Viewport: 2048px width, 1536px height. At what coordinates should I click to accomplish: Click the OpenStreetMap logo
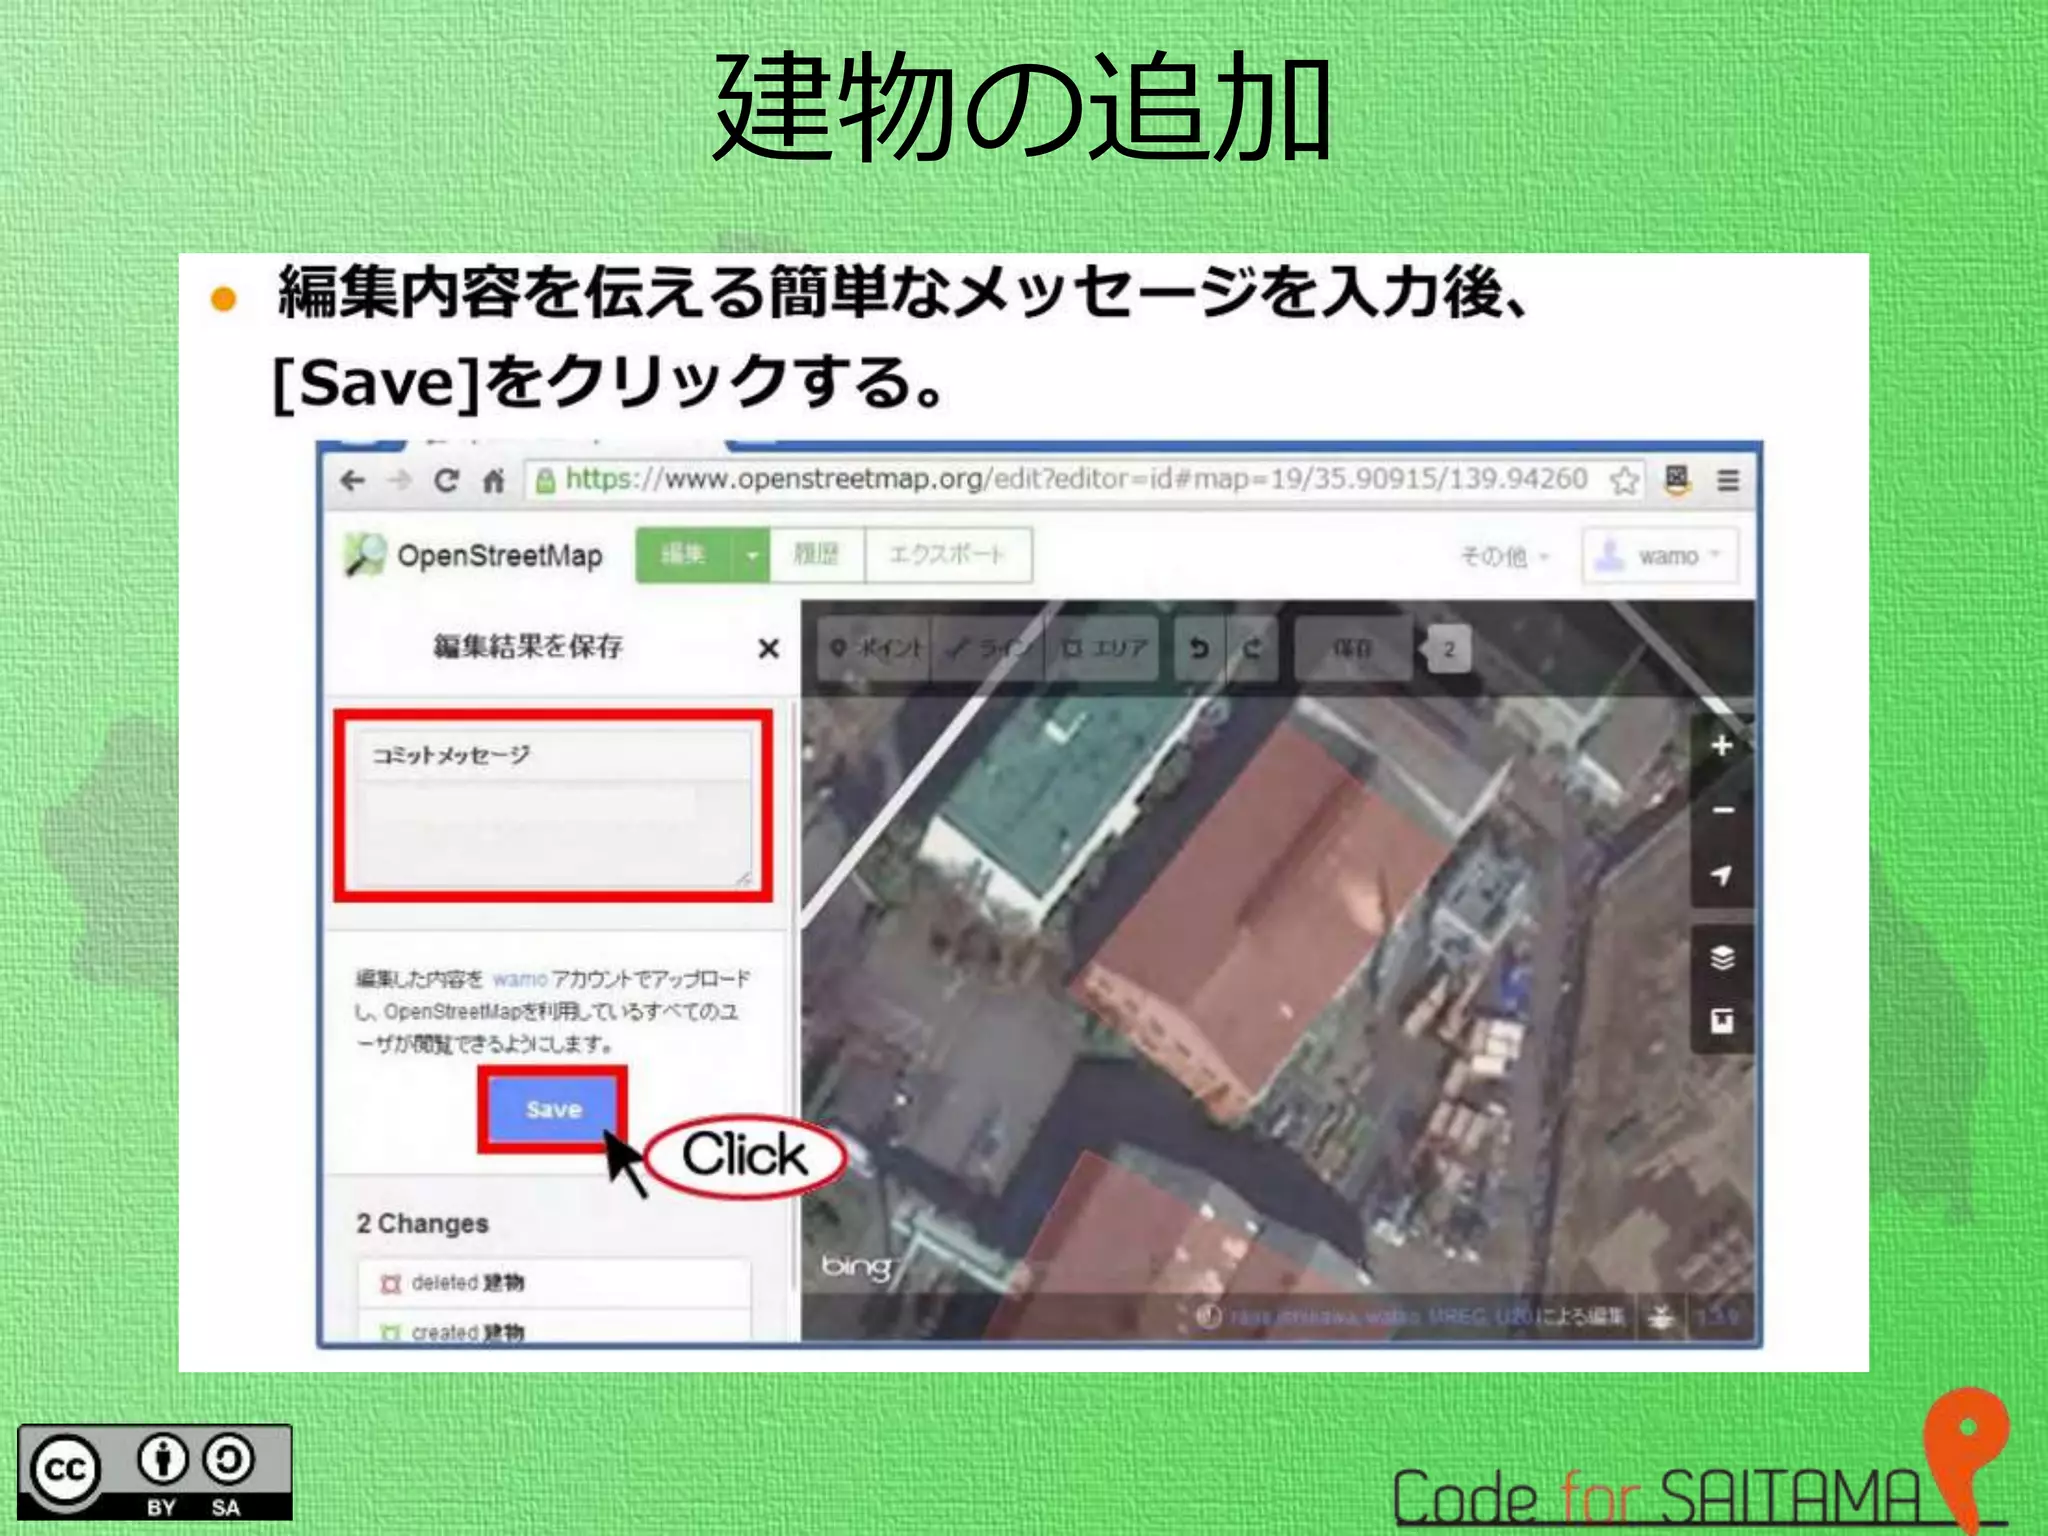click(472, 555)
